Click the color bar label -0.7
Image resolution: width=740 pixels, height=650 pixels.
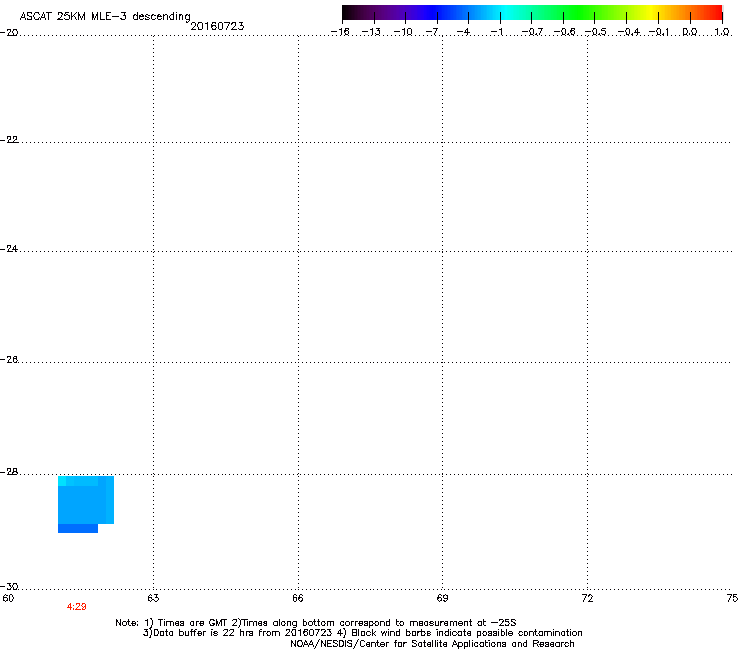[532, 32]
